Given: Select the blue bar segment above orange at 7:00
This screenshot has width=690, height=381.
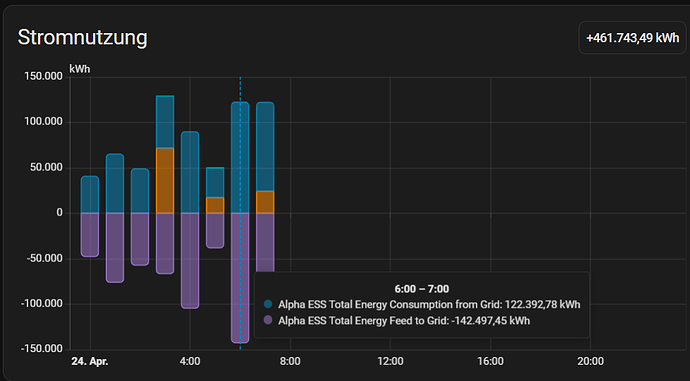Looking at the screenshot, I should pyautogui.click(x=265, y=147).
